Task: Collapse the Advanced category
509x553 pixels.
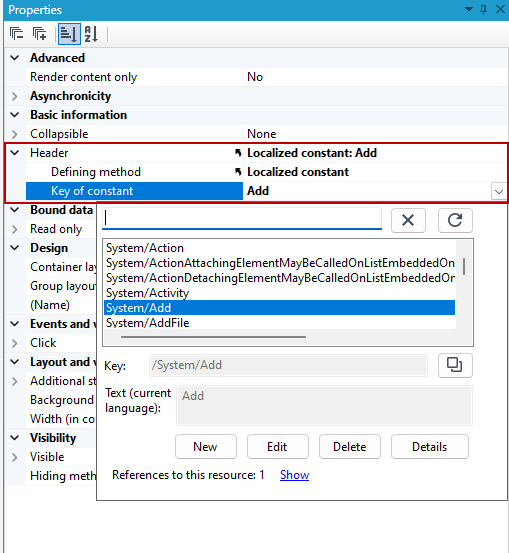Action: coord(14,57)
